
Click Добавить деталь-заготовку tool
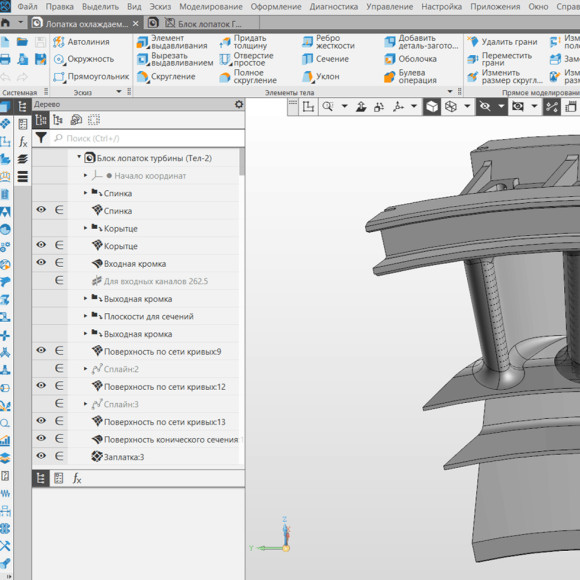point(421,42)
